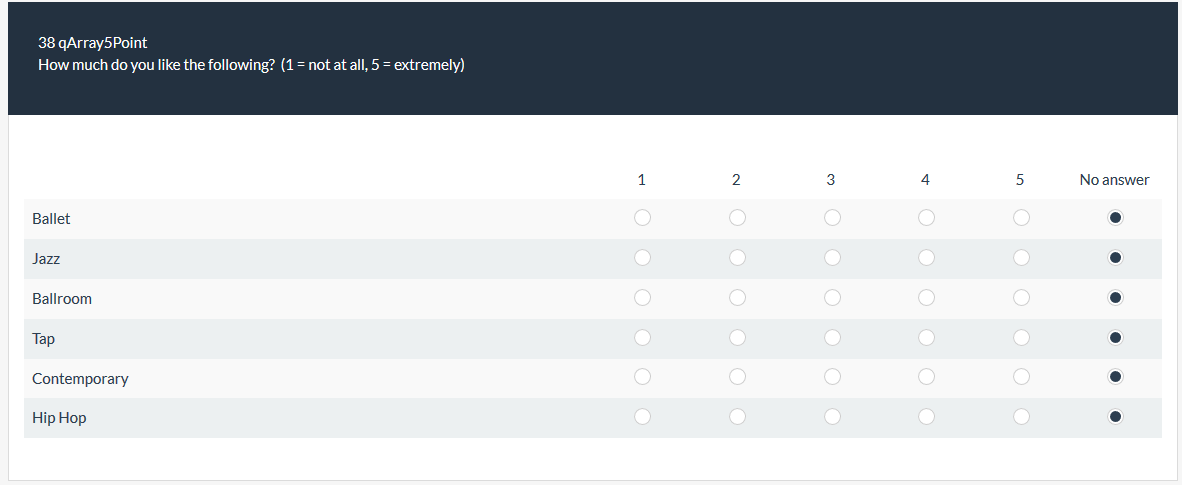Select rating 4 for Jazz
The image size is (1182, 485).
pyautogui.click(x=926, y=258)
